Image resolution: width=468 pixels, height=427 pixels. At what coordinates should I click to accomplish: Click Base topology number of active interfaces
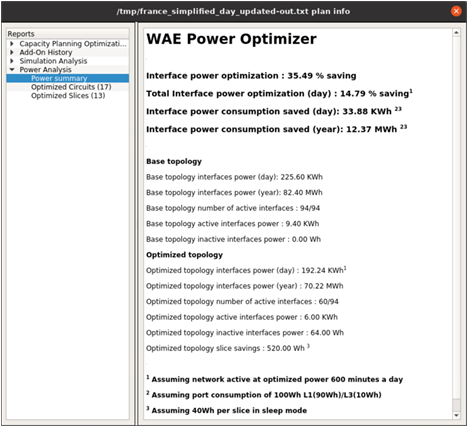(x=233, y=208)
